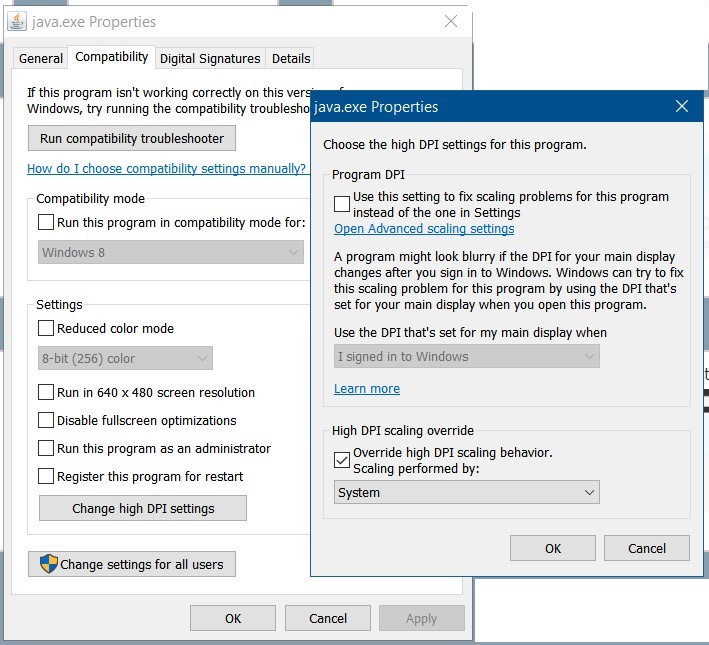
Task: Click the 'High DPI scaling override' group label
Action: coord(402,431)
